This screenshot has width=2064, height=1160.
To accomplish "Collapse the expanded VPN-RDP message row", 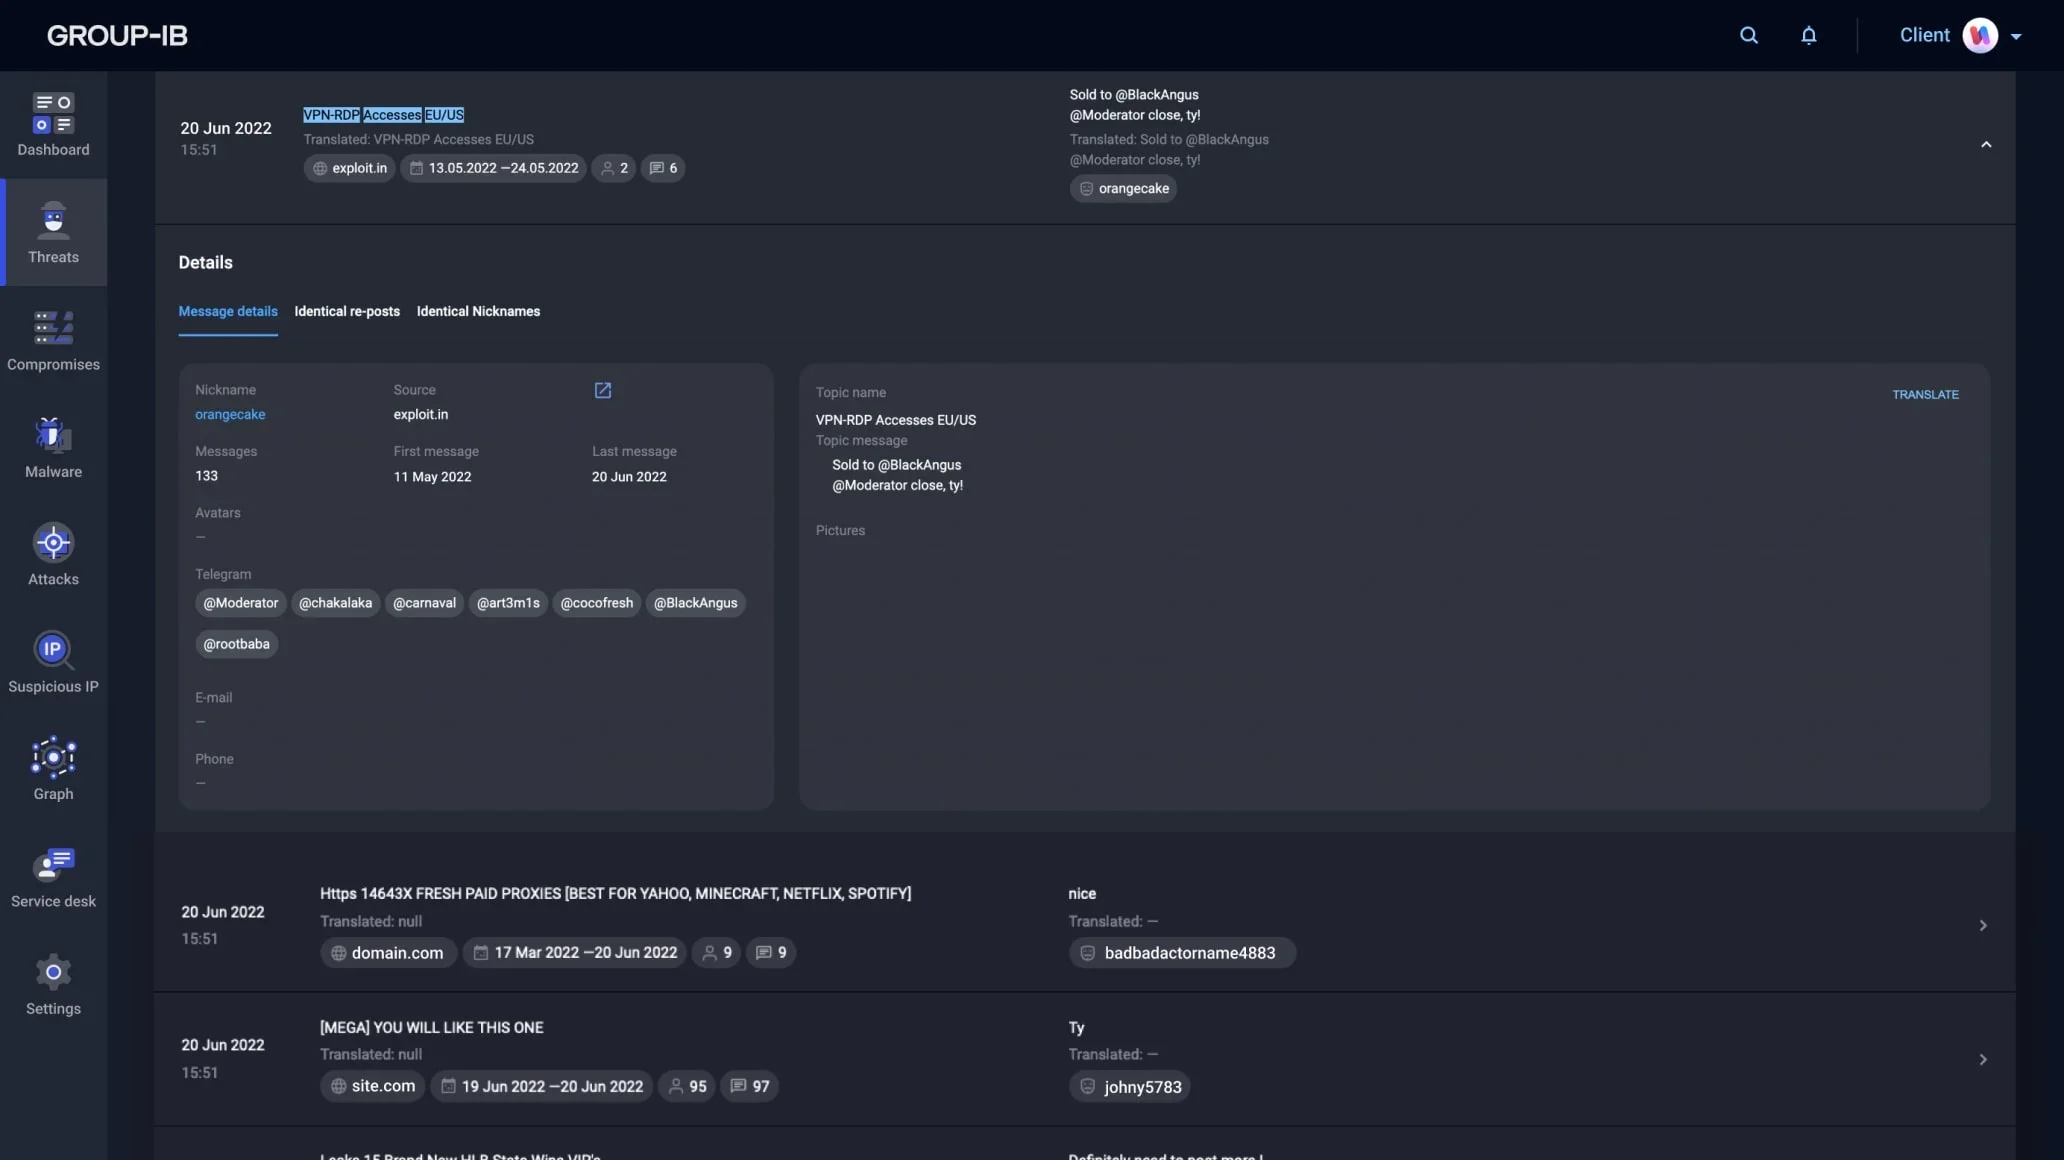I will pyautogui.click(x=1986, y=145).
